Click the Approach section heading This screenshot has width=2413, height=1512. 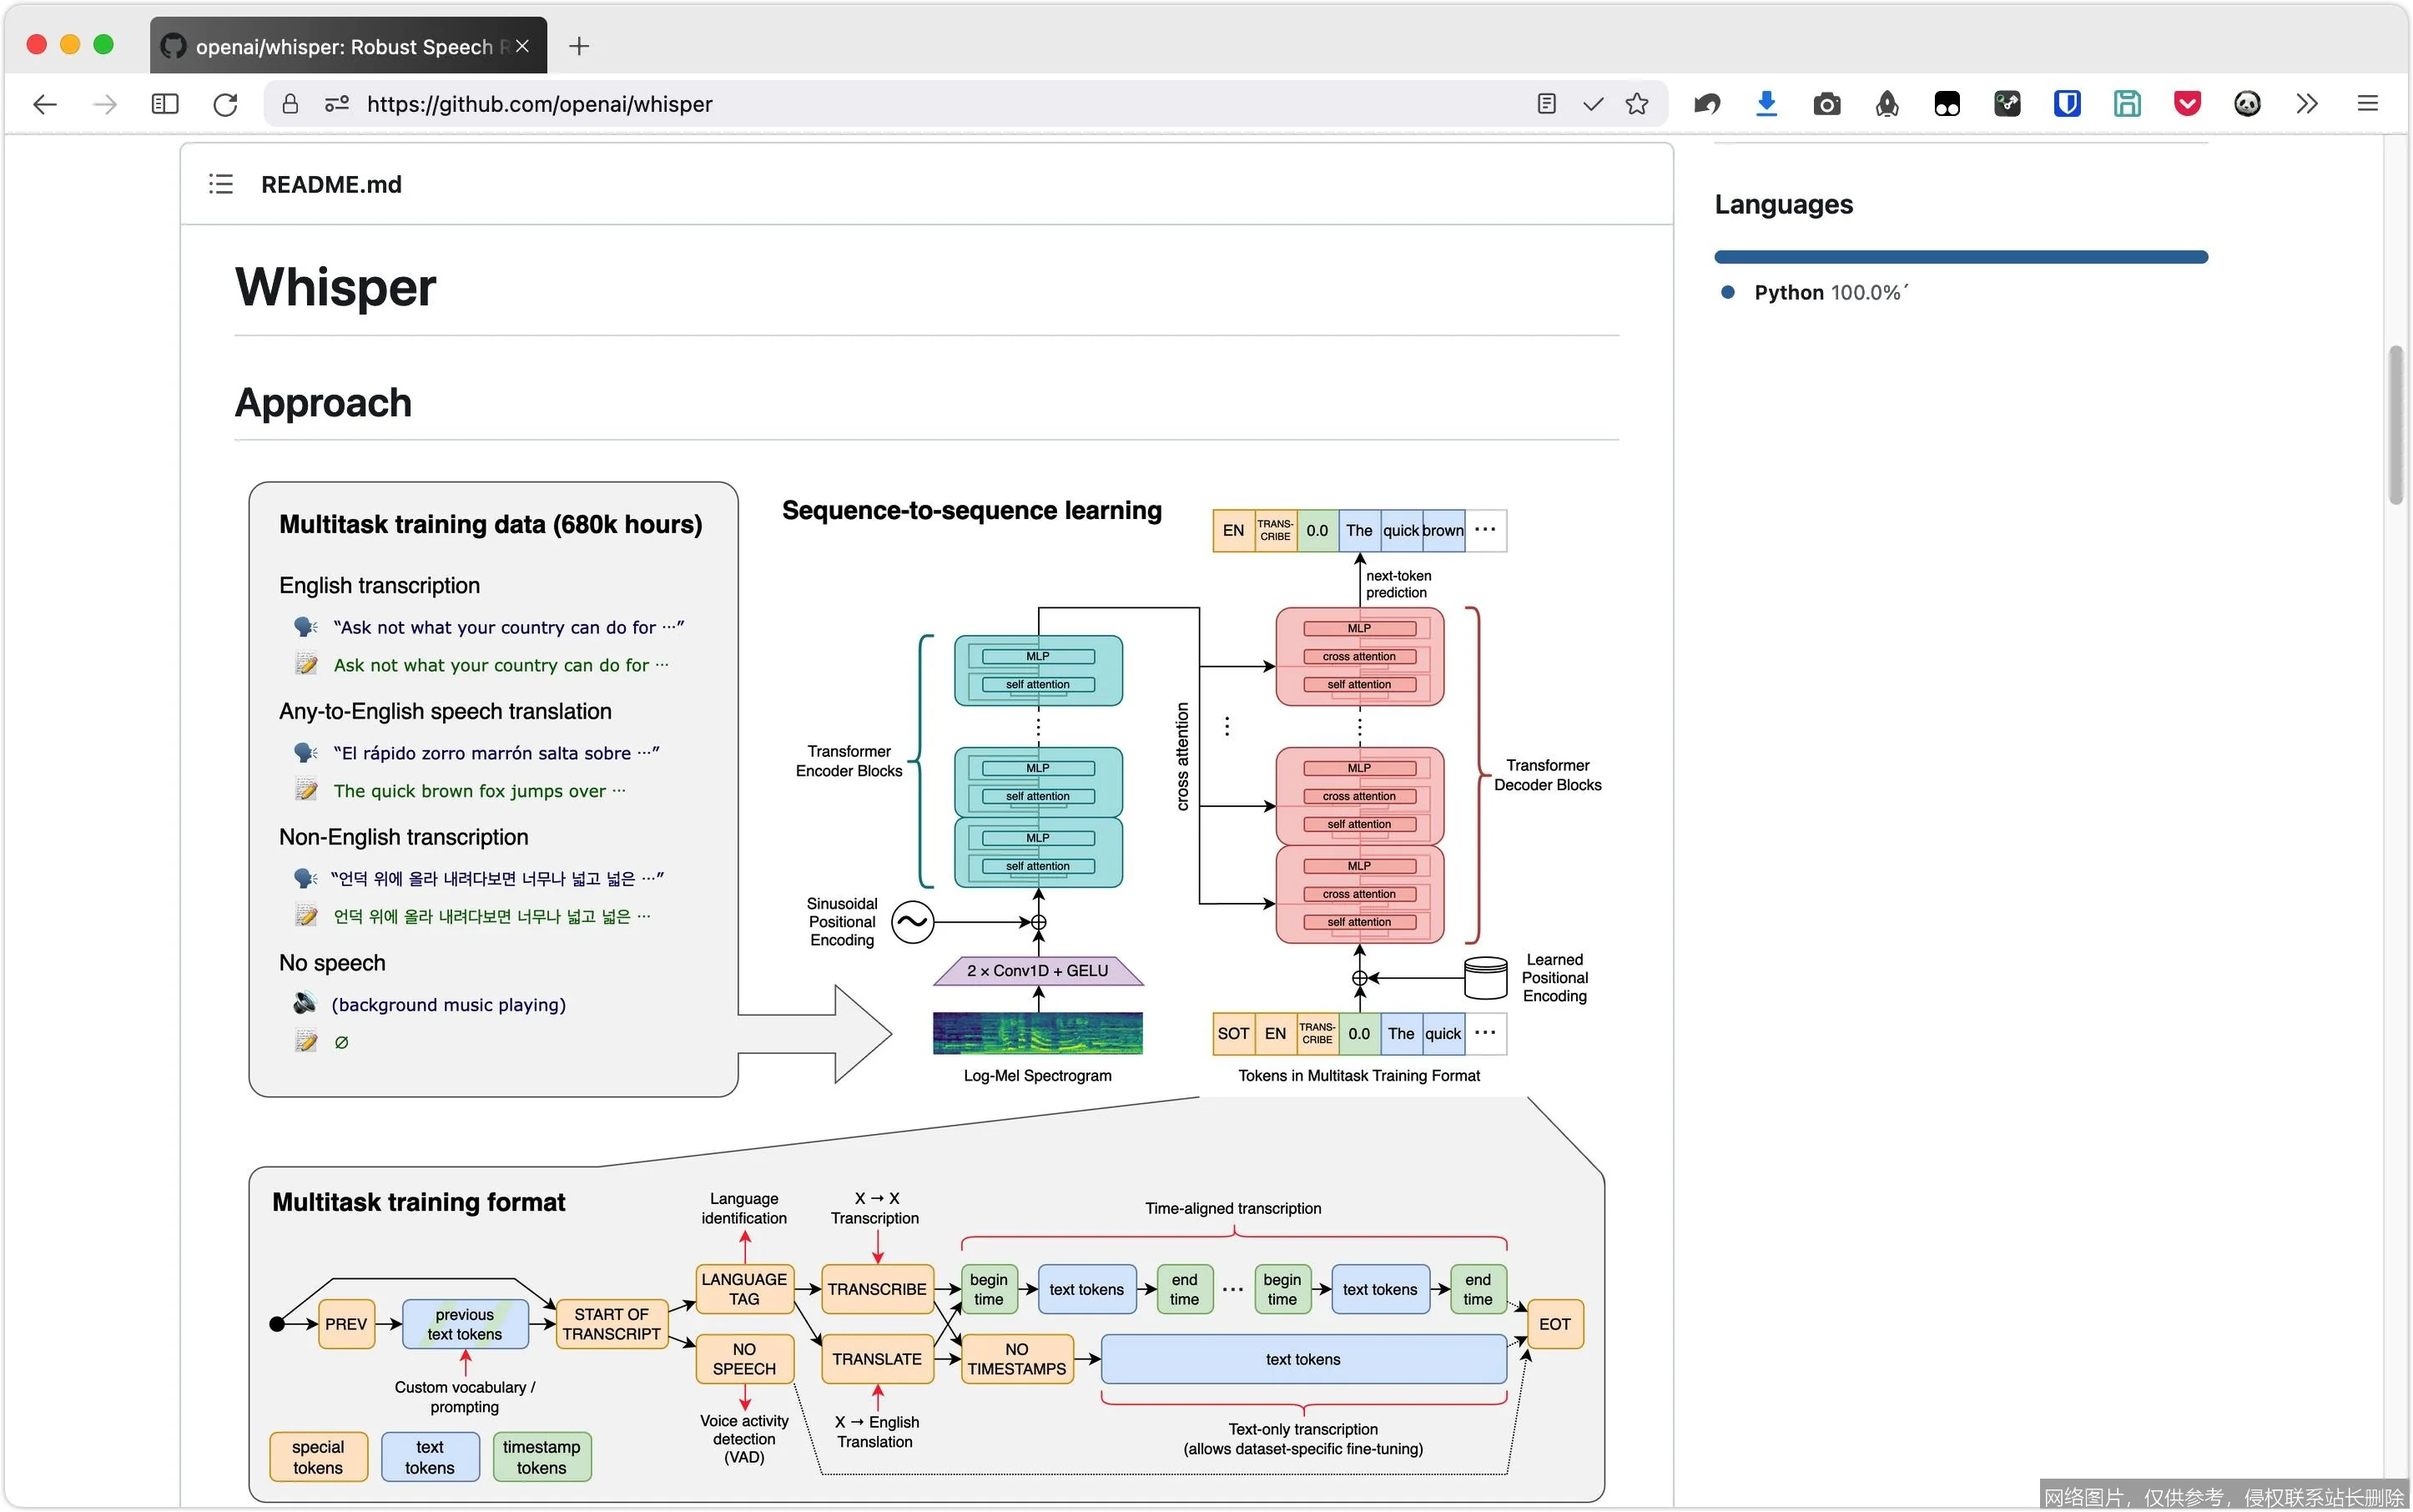point(323,403)
